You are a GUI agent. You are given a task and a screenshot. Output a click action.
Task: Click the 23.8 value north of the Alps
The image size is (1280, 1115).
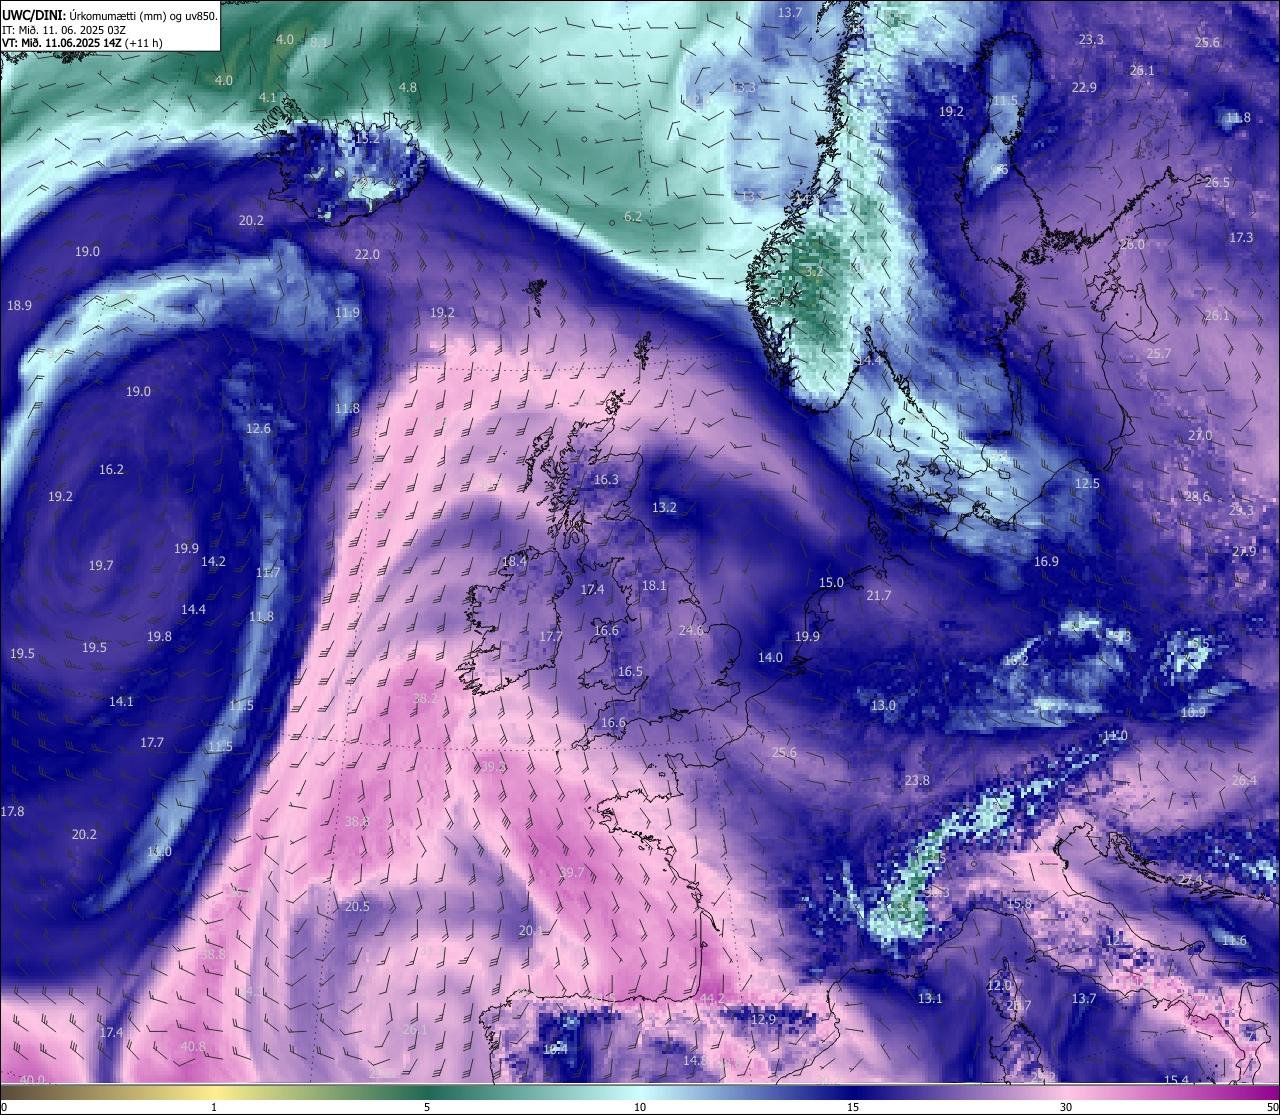(917, 781)
